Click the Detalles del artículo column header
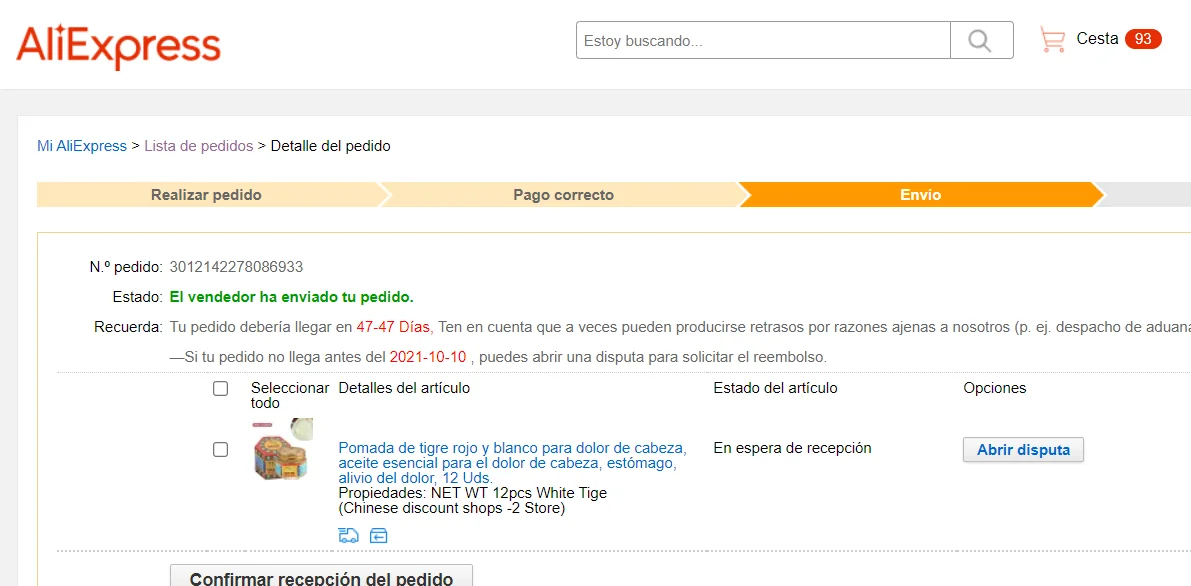Image resolution: width=1191 pixels, height=586 pixels. pyautogui.click(x=404, y=388)
